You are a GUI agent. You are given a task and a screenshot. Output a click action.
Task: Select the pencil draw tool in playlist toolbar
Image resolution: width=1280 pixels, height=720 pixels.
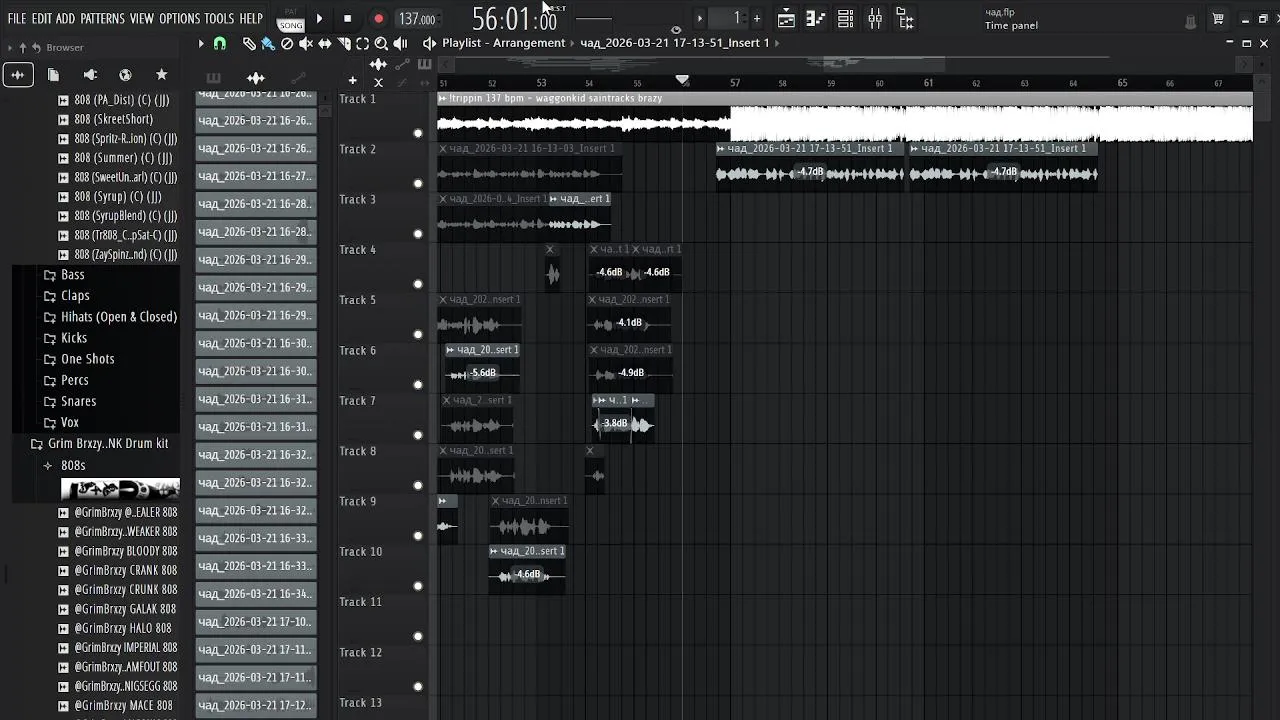(x=250, y=44)
